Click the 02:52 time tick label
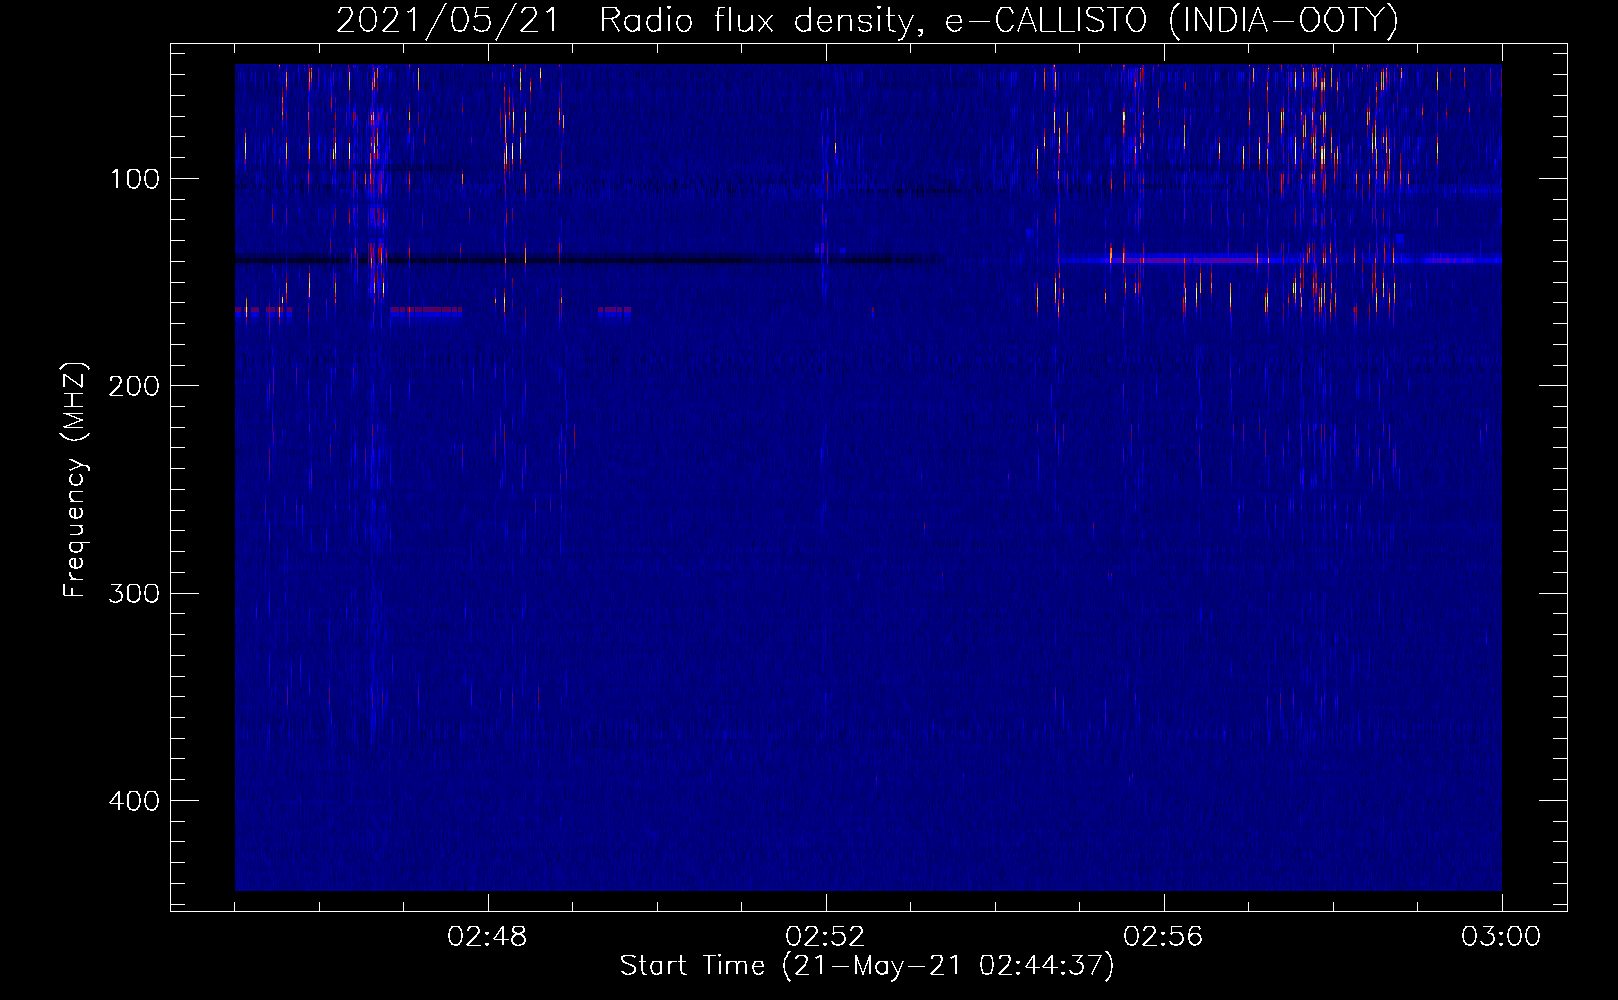The width and height of the screenshot is (1618, 1000). tap(826, 937)
